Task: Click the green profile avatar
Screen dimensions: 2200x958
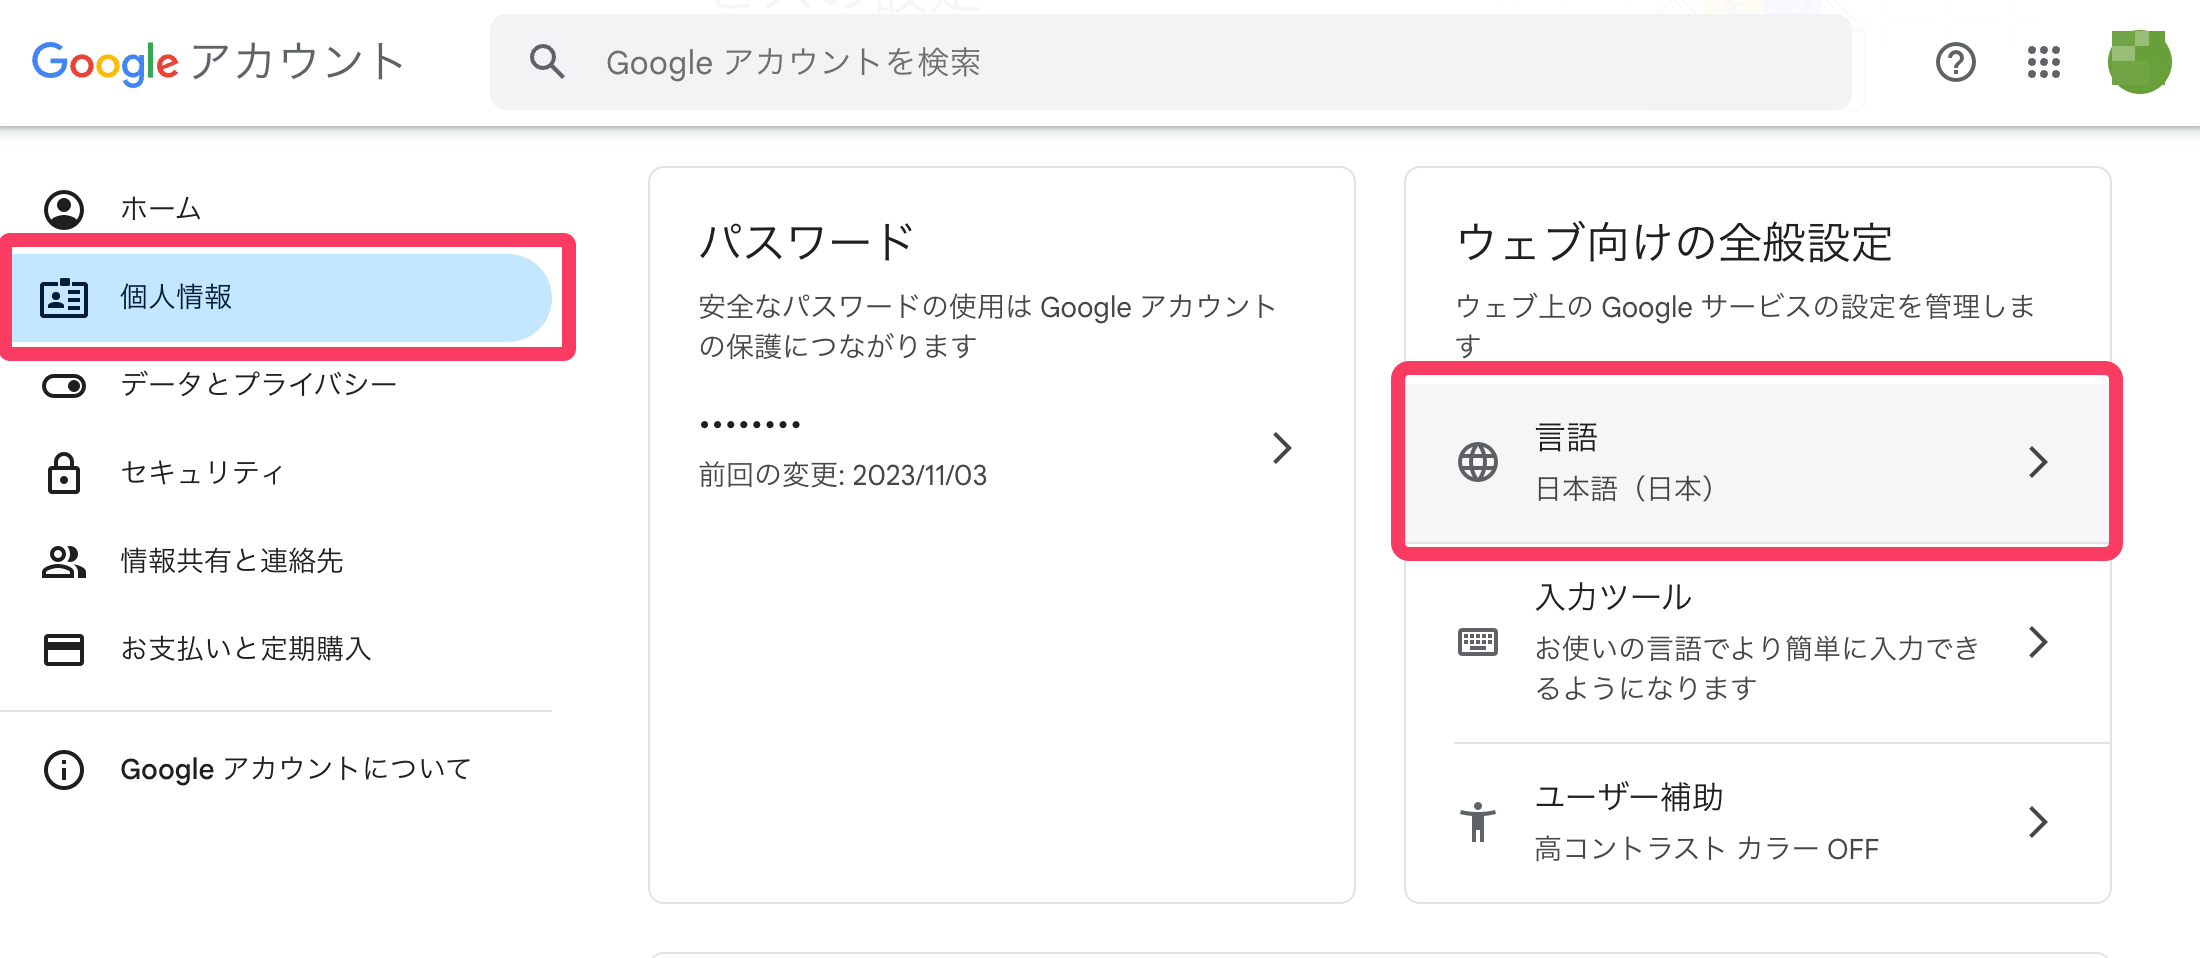Action: pos(2138,62)
